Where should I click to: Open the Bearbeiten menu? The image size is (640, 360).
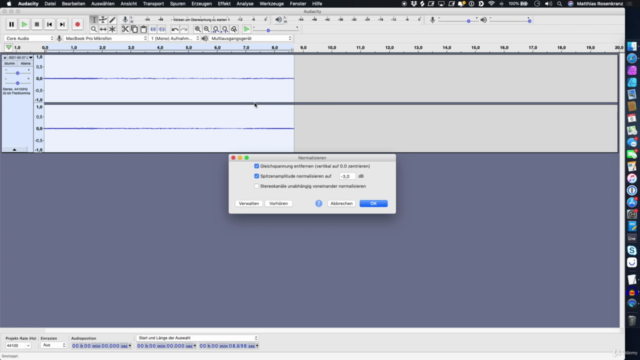coord(73,4)
